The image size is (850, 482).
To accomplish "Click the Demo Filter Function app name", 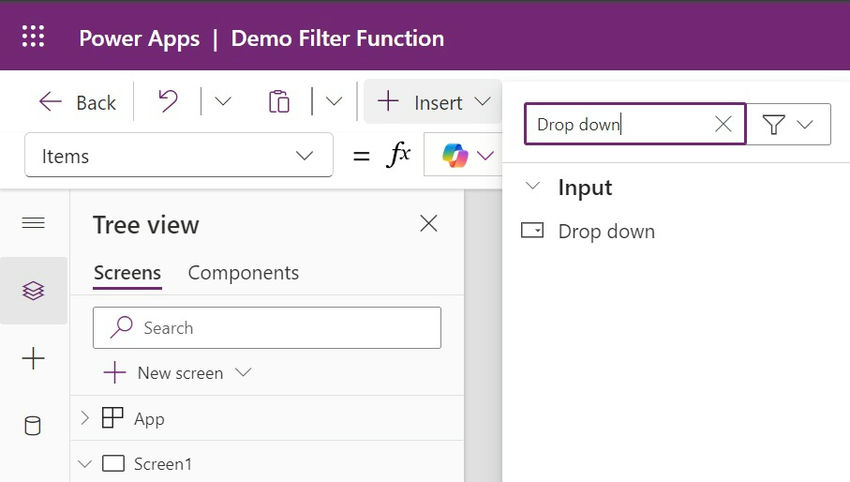I will [x=338, y=38].
